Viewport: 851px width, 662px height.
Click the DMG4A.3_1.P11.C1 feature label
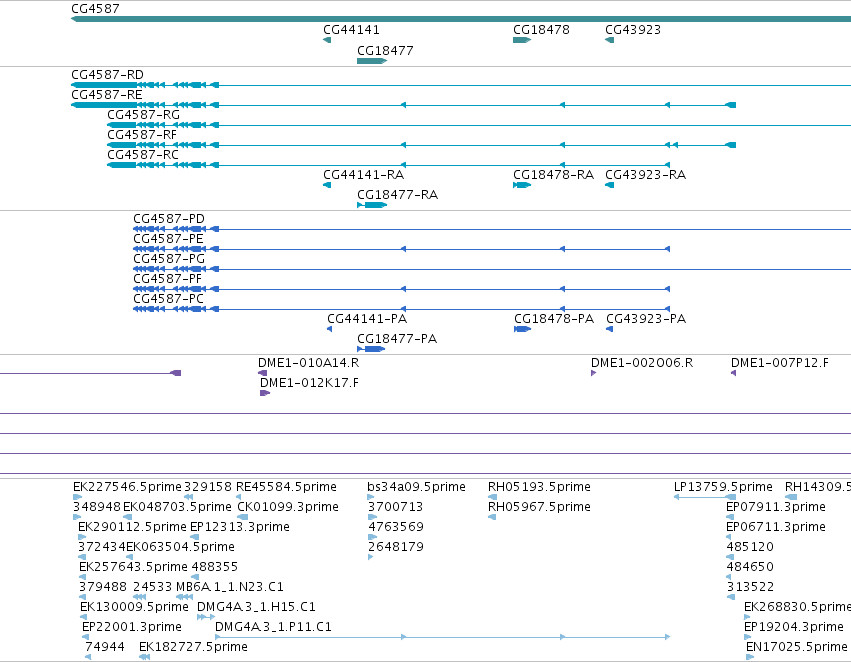pyautogui.click(x=273, y=627)
